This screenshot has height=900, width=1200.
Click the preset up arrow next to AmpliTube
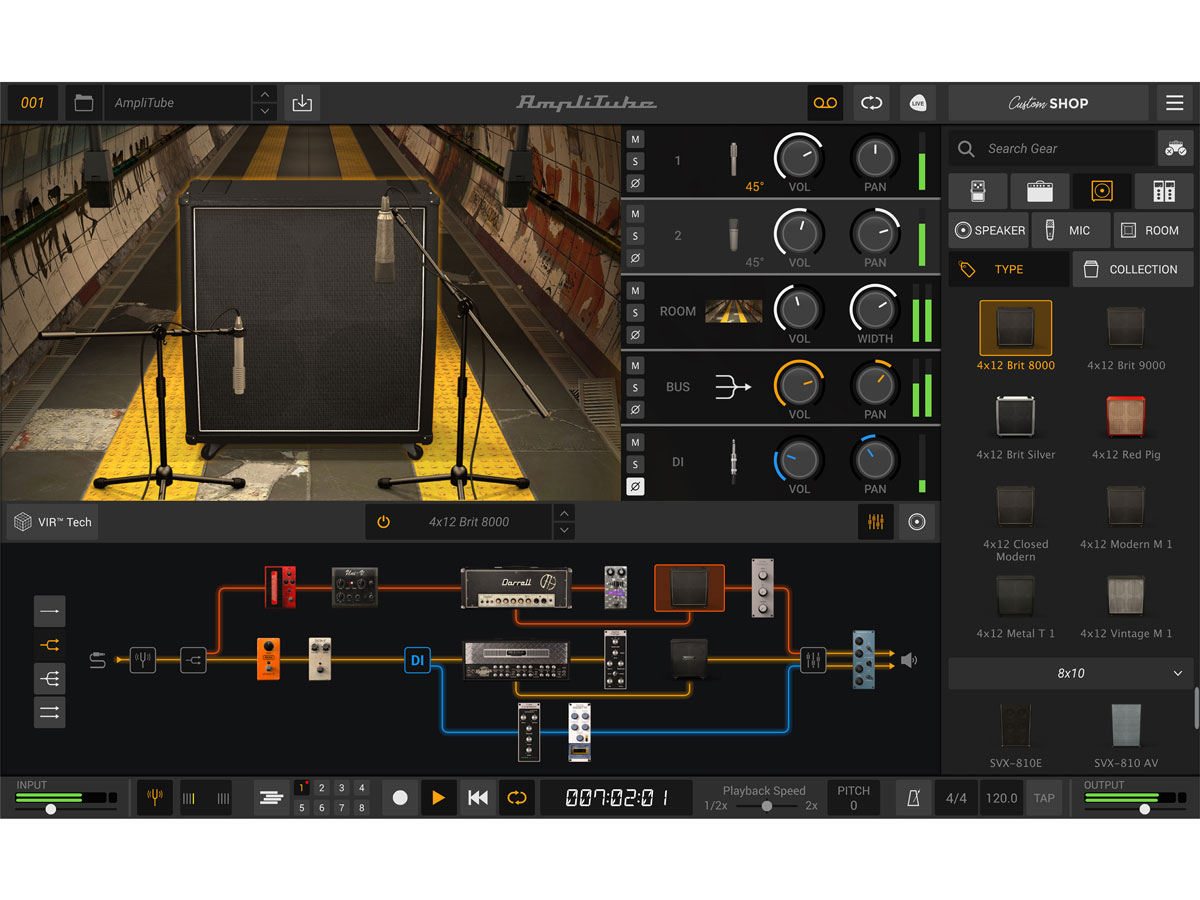pyautogui.click(x=264, y=94)
